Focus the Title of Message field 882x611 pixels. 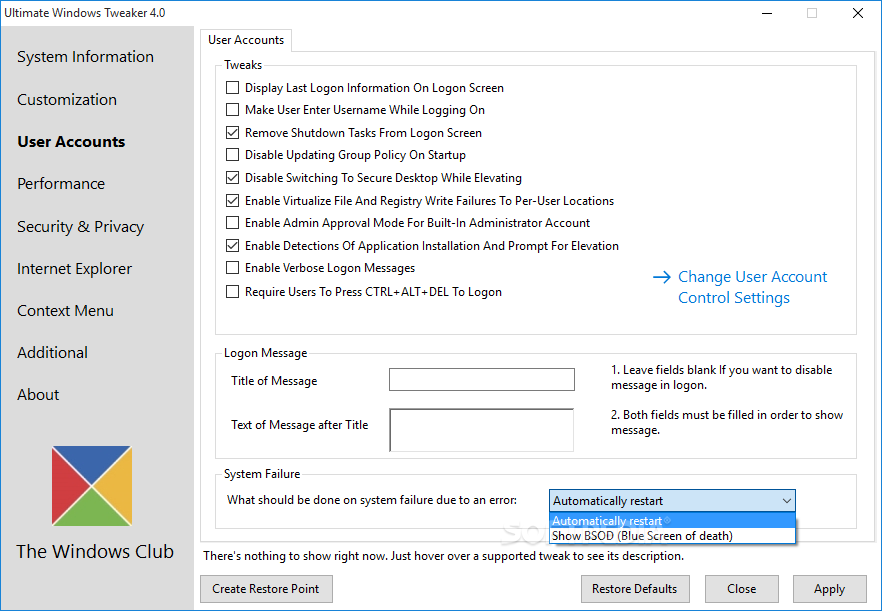(482, 379)
